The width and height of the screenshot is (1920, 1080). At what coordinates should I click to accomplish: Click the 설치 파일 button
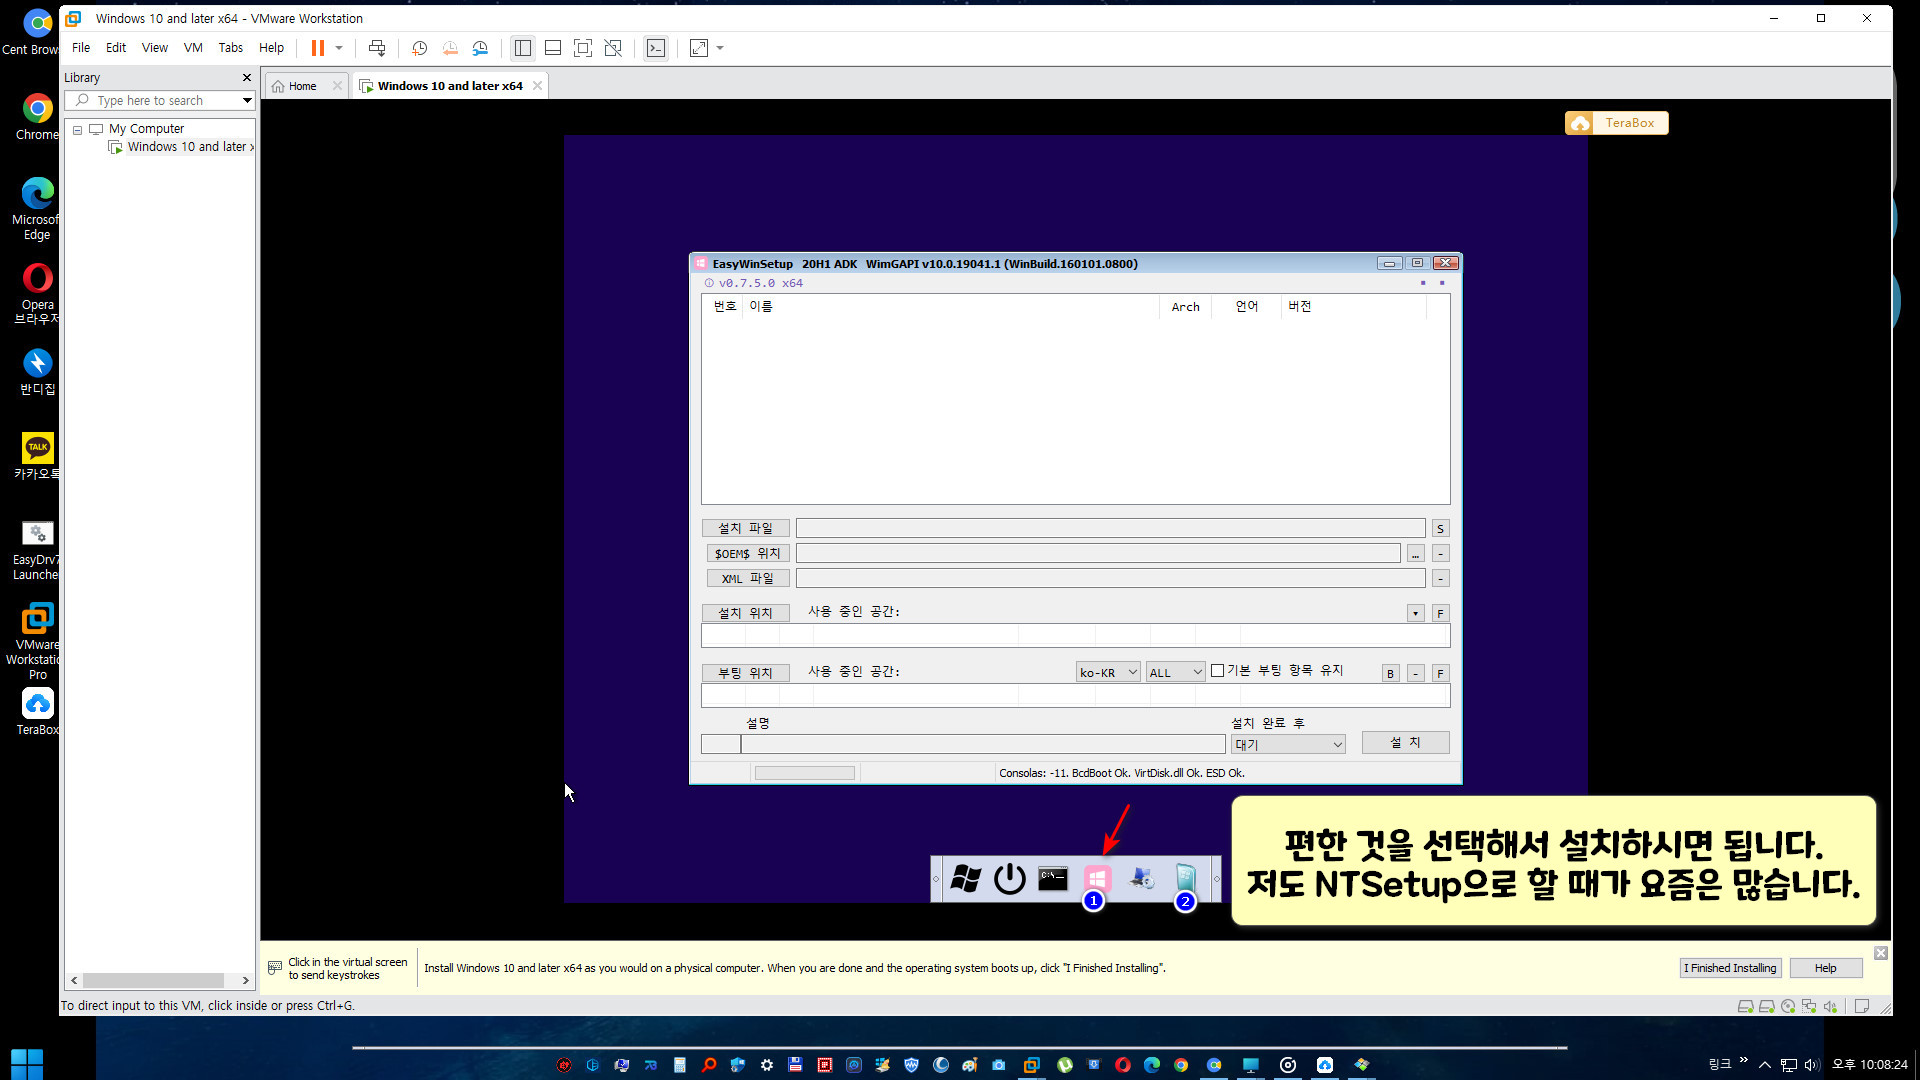(x=745, y=528)
